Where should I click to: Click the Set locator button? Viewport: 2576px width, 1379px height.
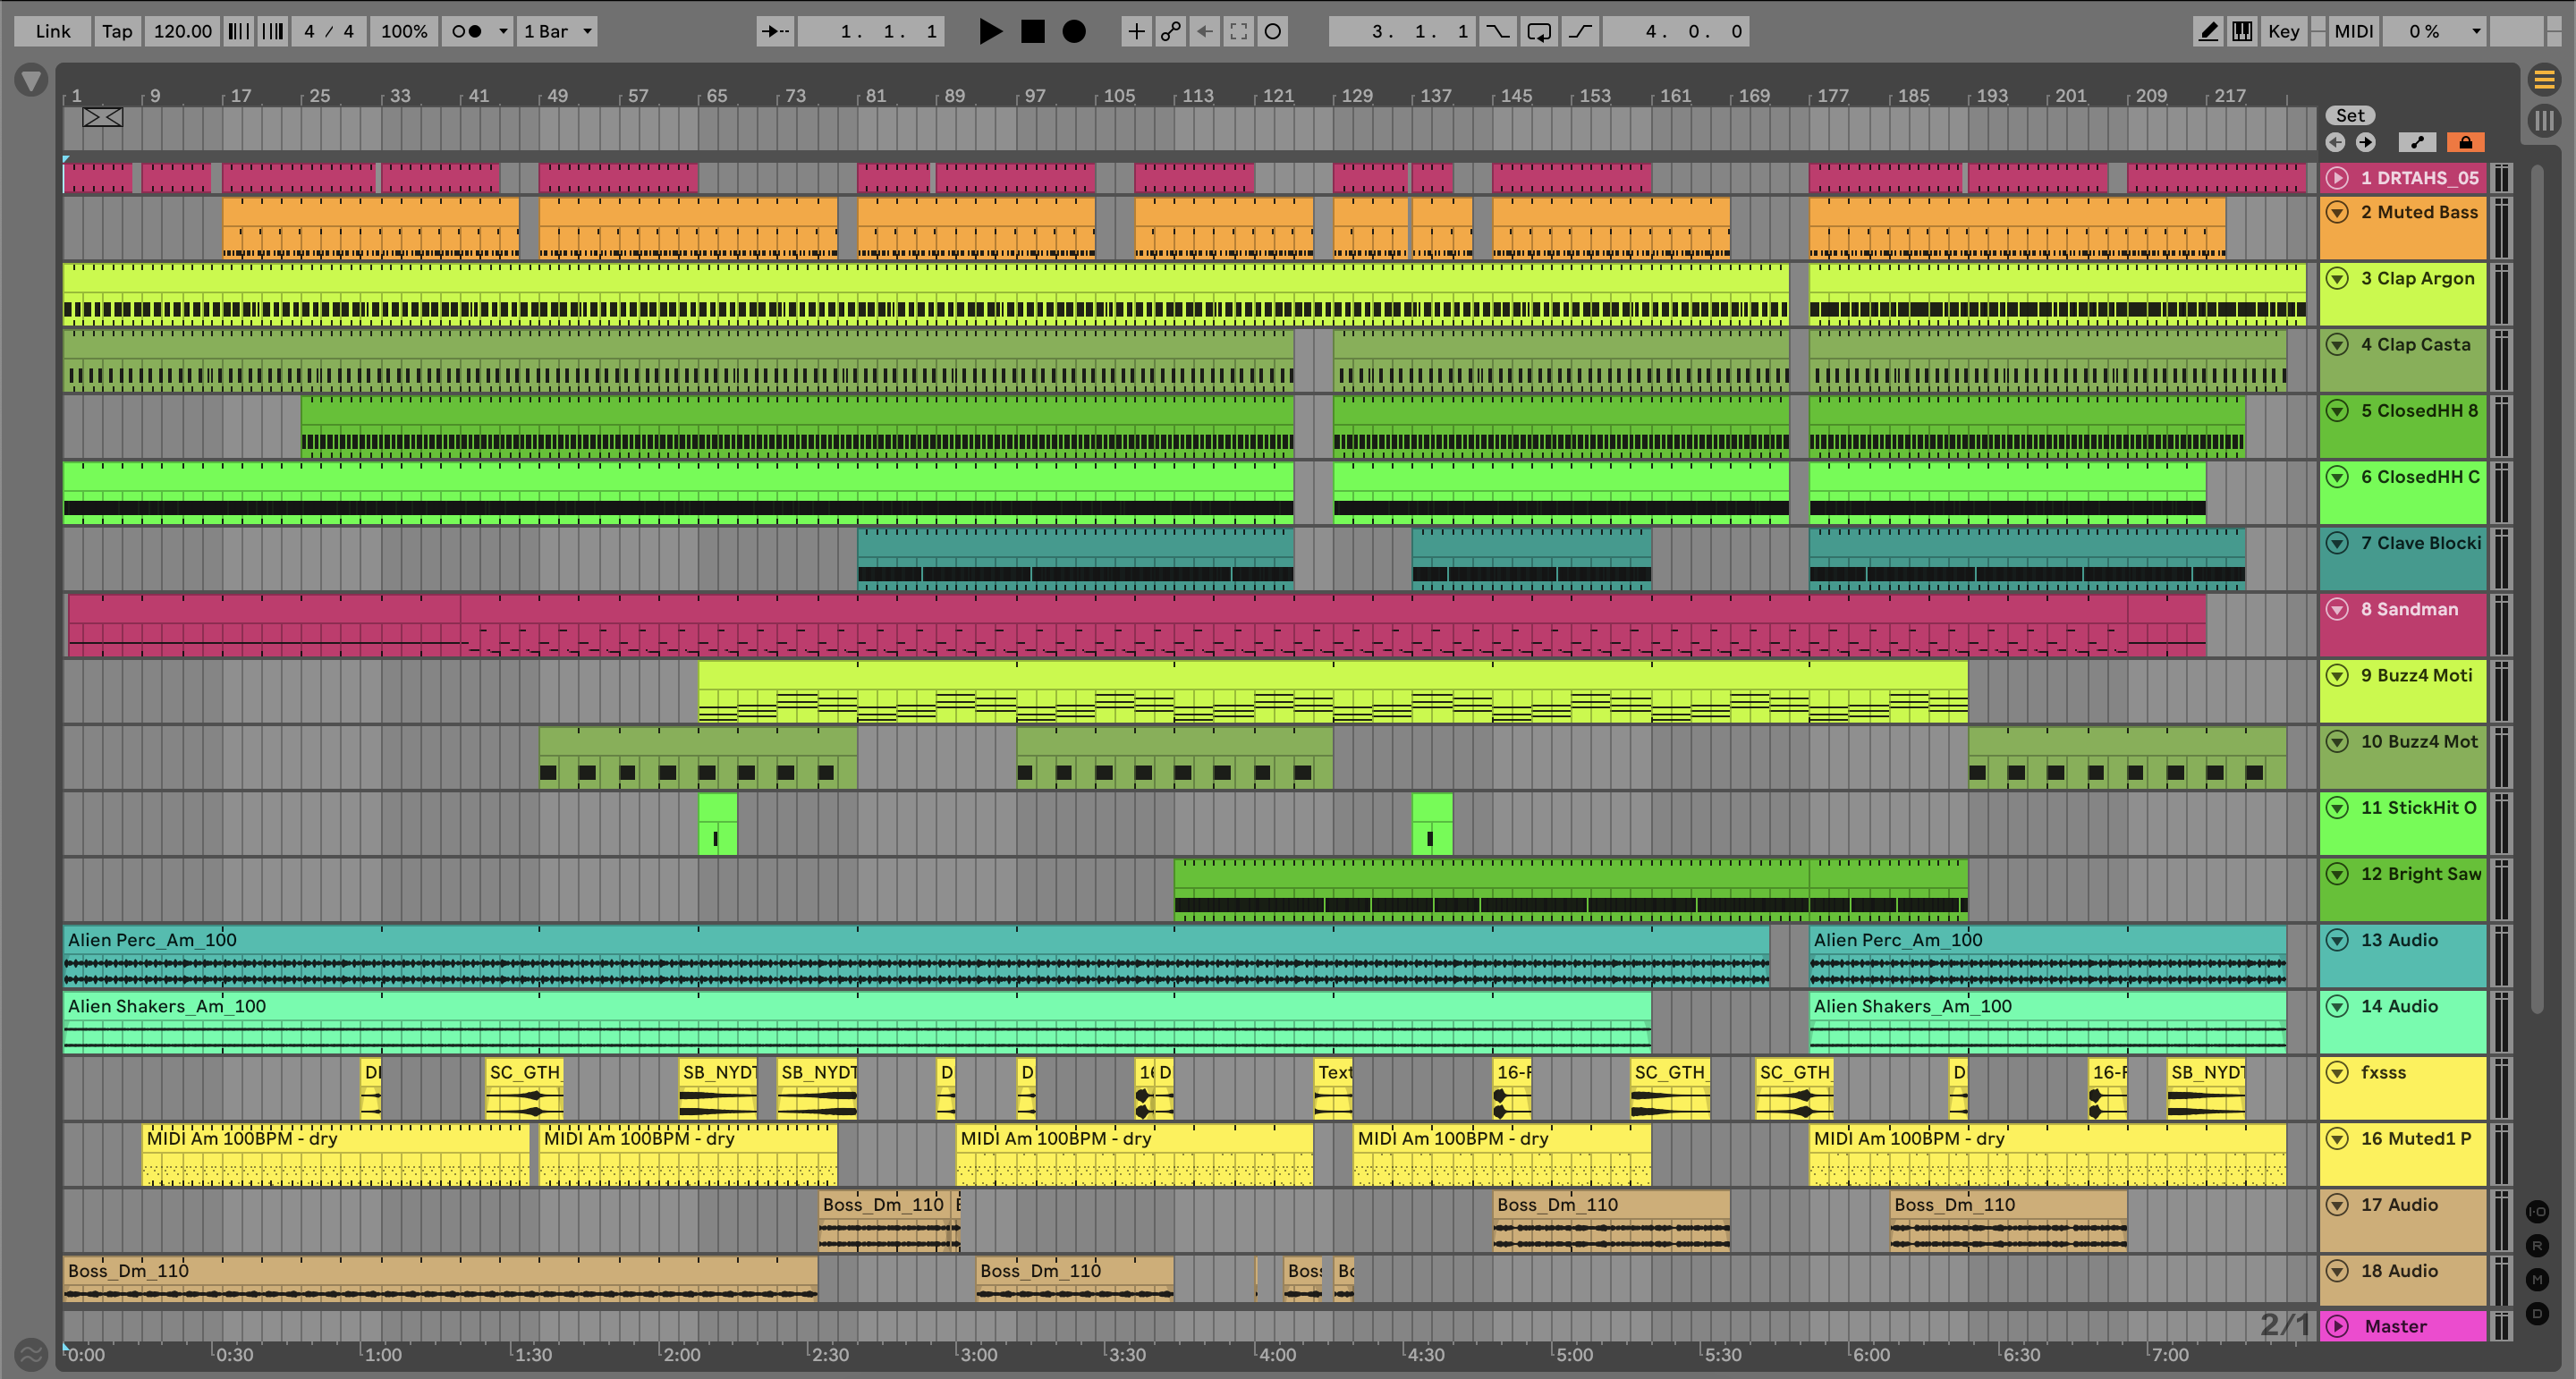tap(2349, 115)
